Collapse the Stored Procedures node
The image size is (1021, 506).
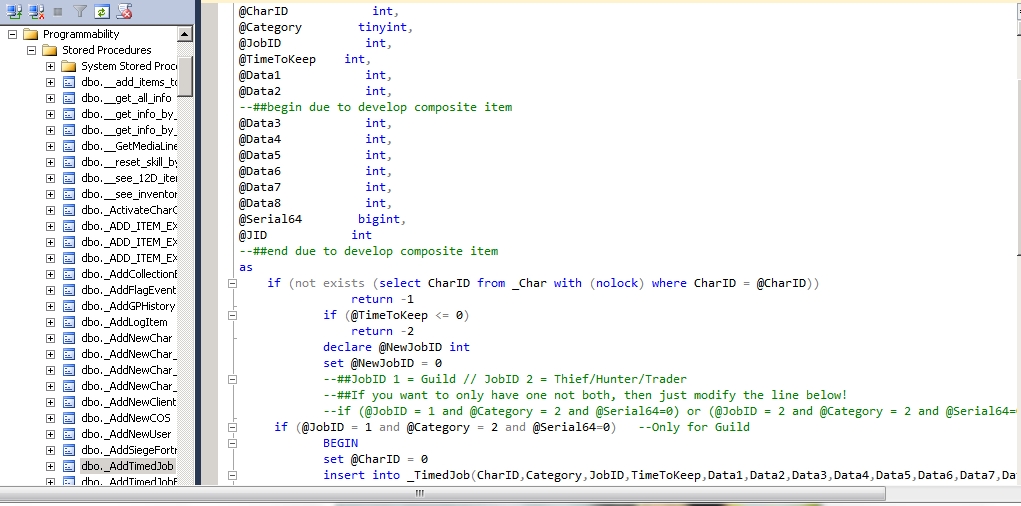click(31, 50)
